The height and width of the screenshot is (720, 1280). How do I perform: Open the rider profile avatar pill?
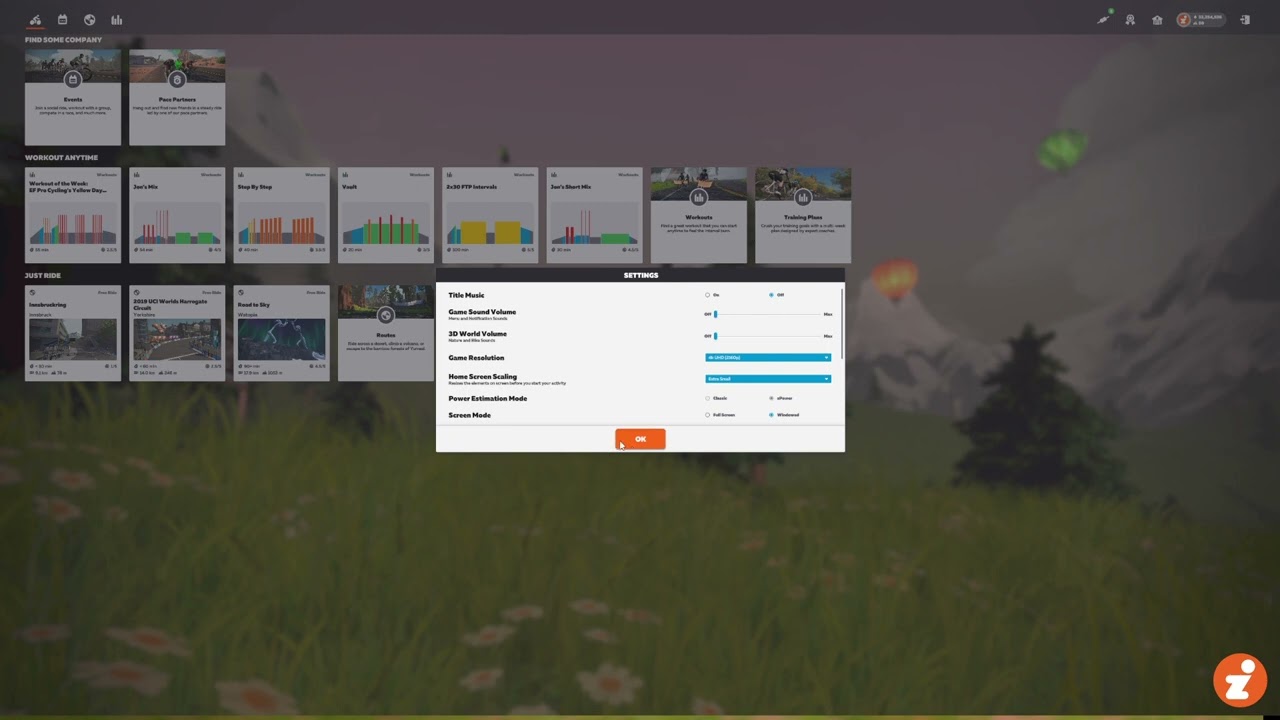coord(1200,19)
